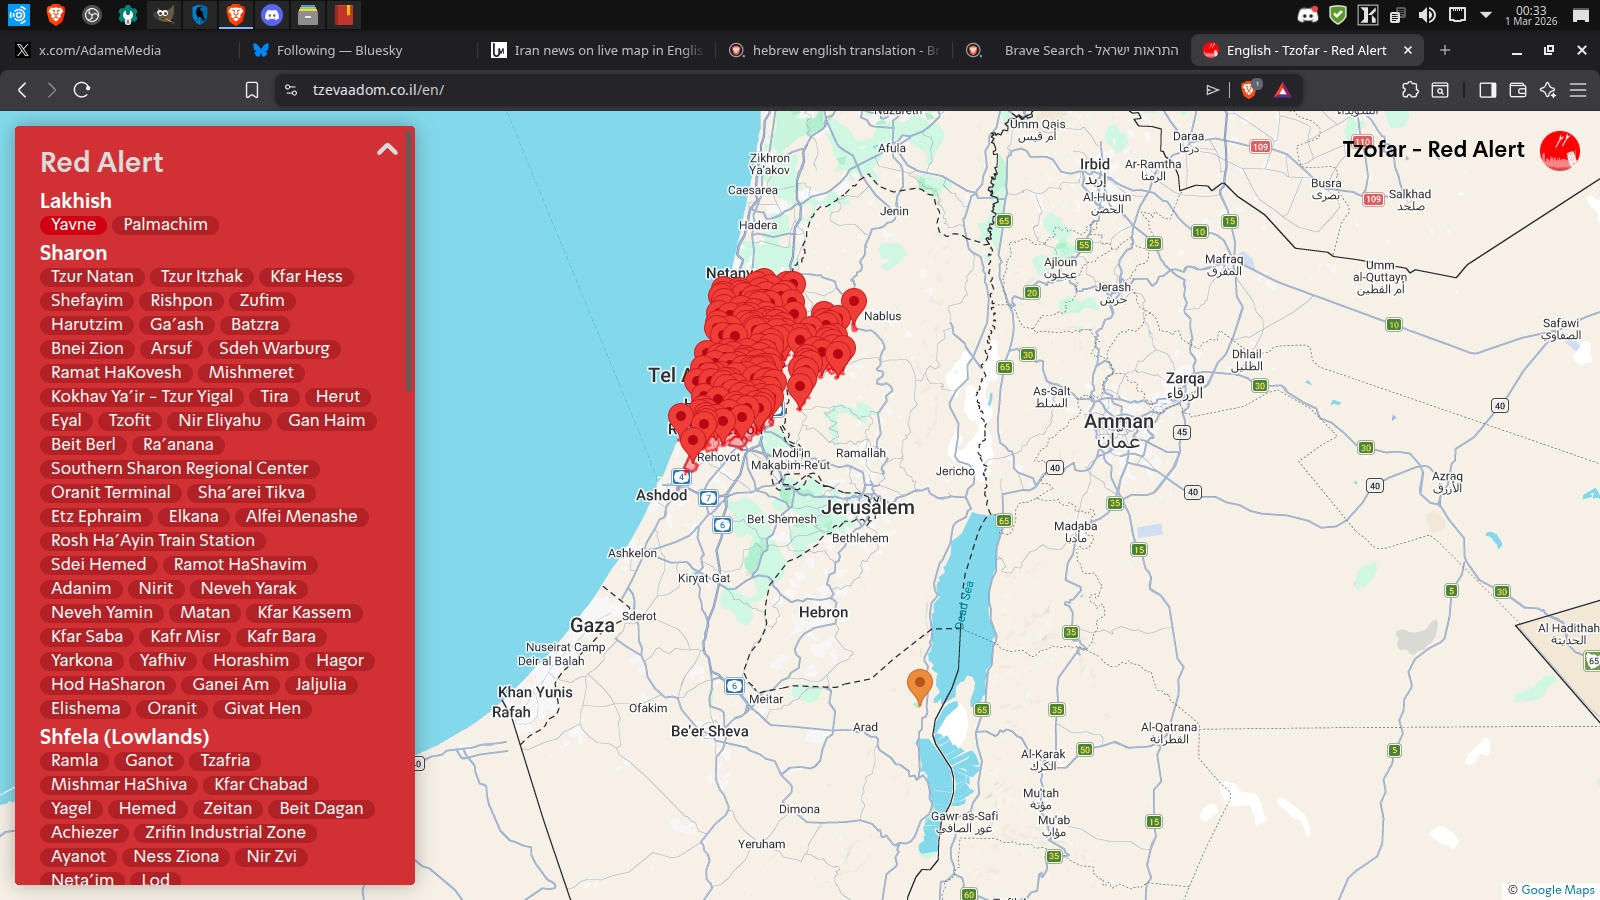Select the Yavne alert location tag
Viewport: 1600px width, 900px height.
(x=74, y=225)
